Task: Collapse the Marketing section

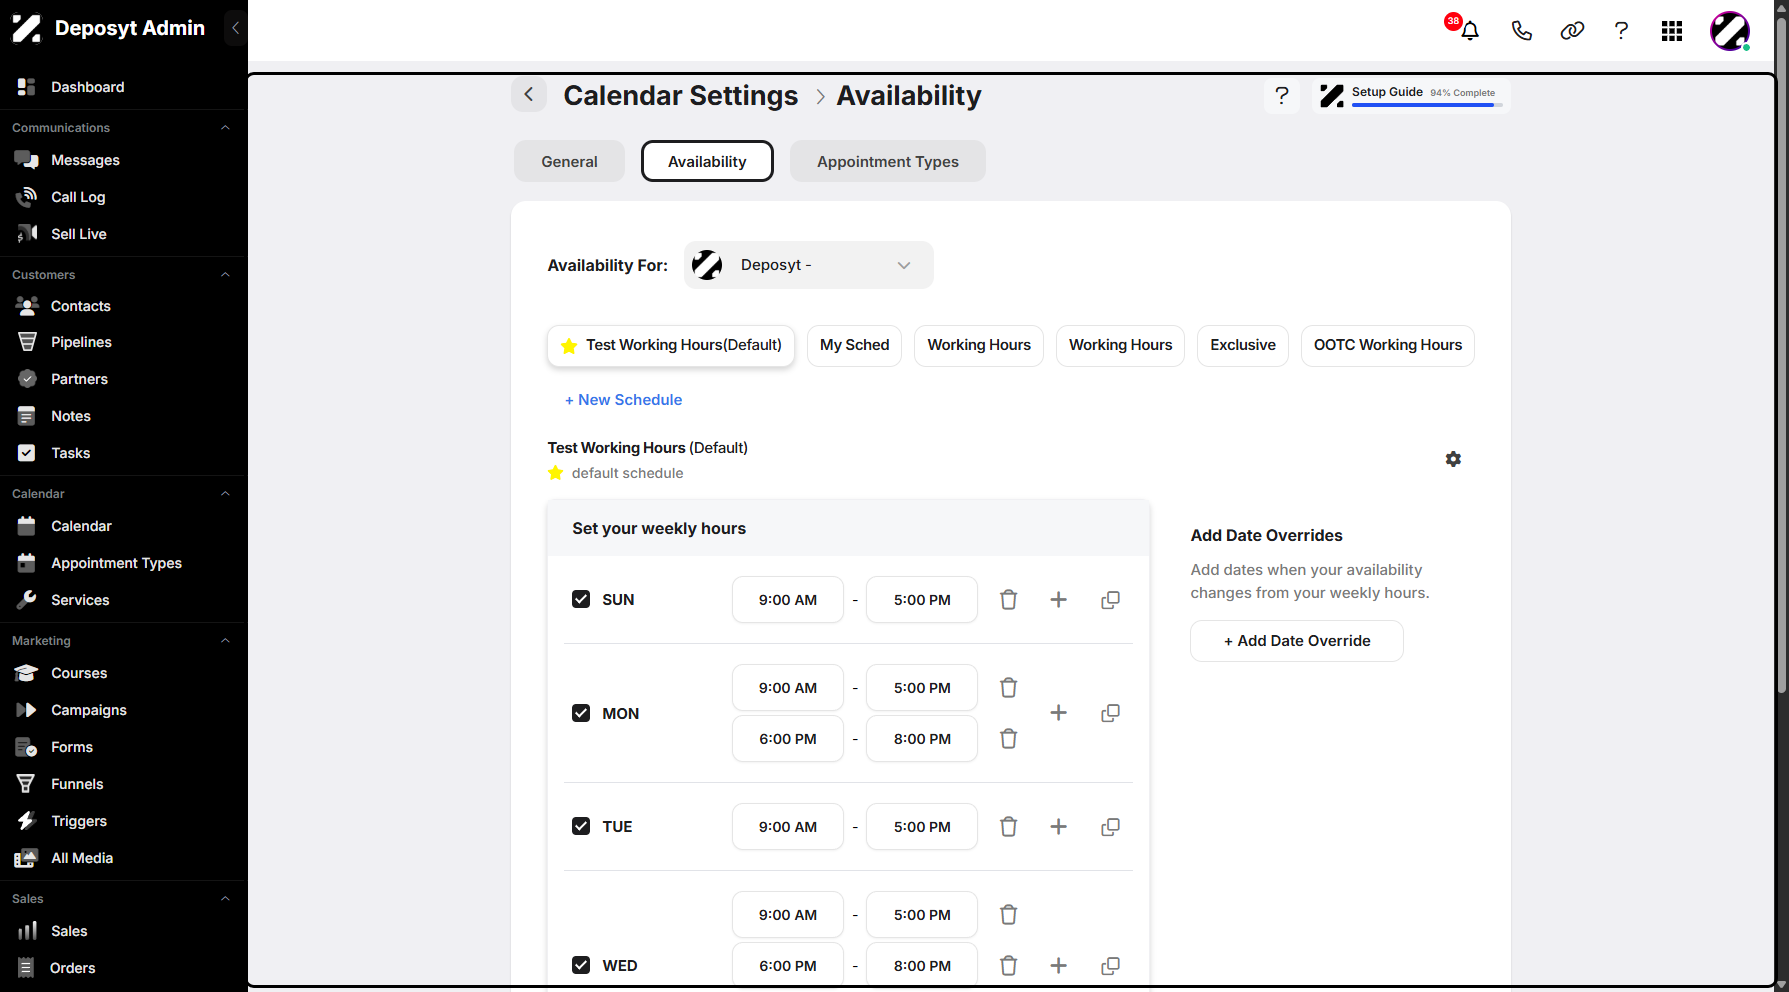Action: click(225, 641)
